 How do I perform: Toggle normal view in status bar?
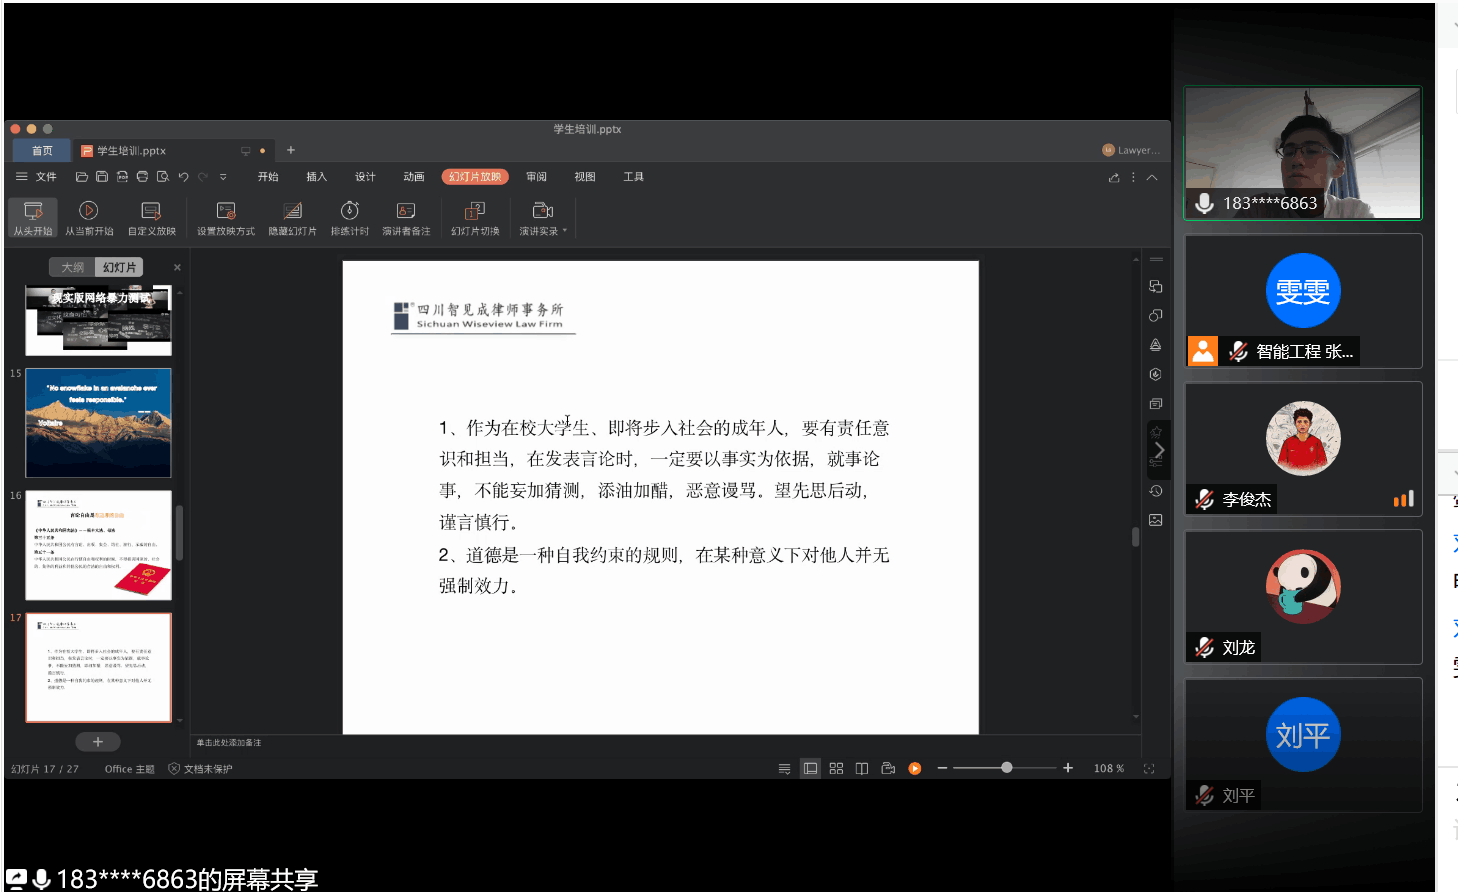pyautogui.click(x=810, y=769)
